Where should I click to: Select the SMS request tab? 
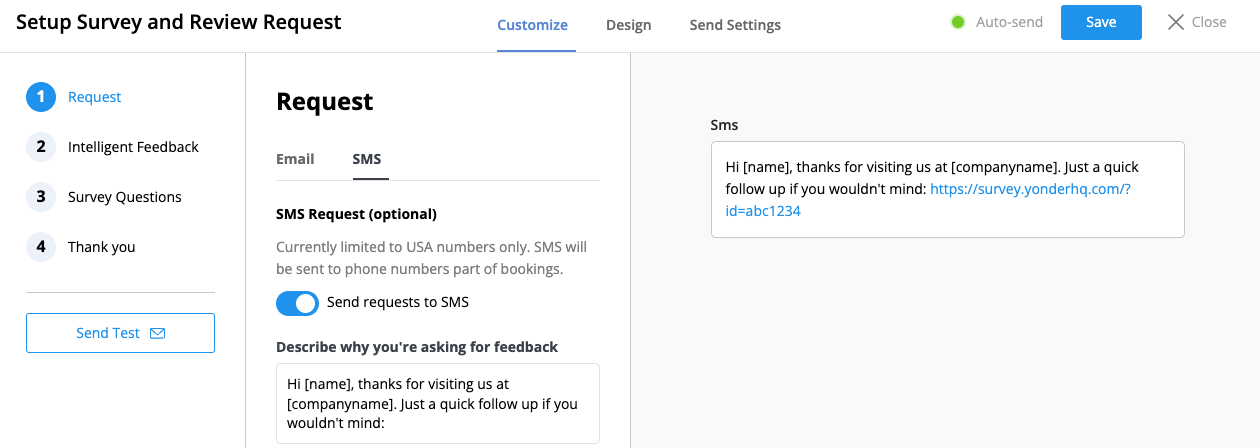coord(367,159)
